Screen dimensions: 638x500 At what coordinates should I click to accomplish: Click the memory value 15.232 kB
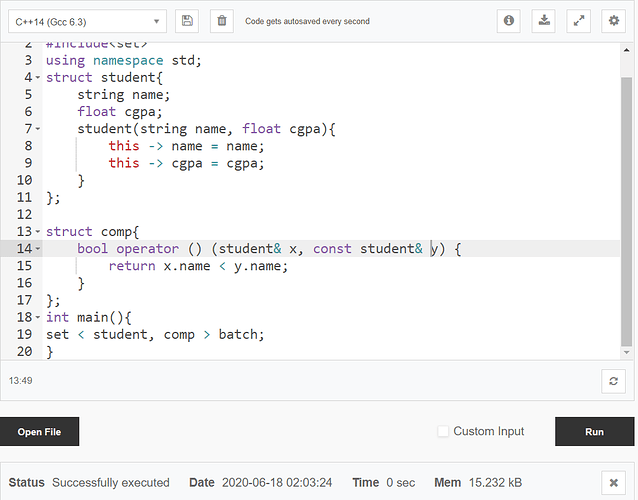coord(495,483)
